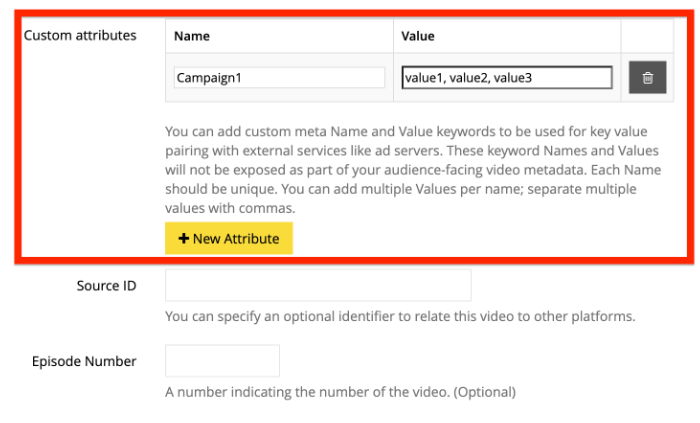
Task: Place cursor on value1 text in Value field
Action: point(424,78)
